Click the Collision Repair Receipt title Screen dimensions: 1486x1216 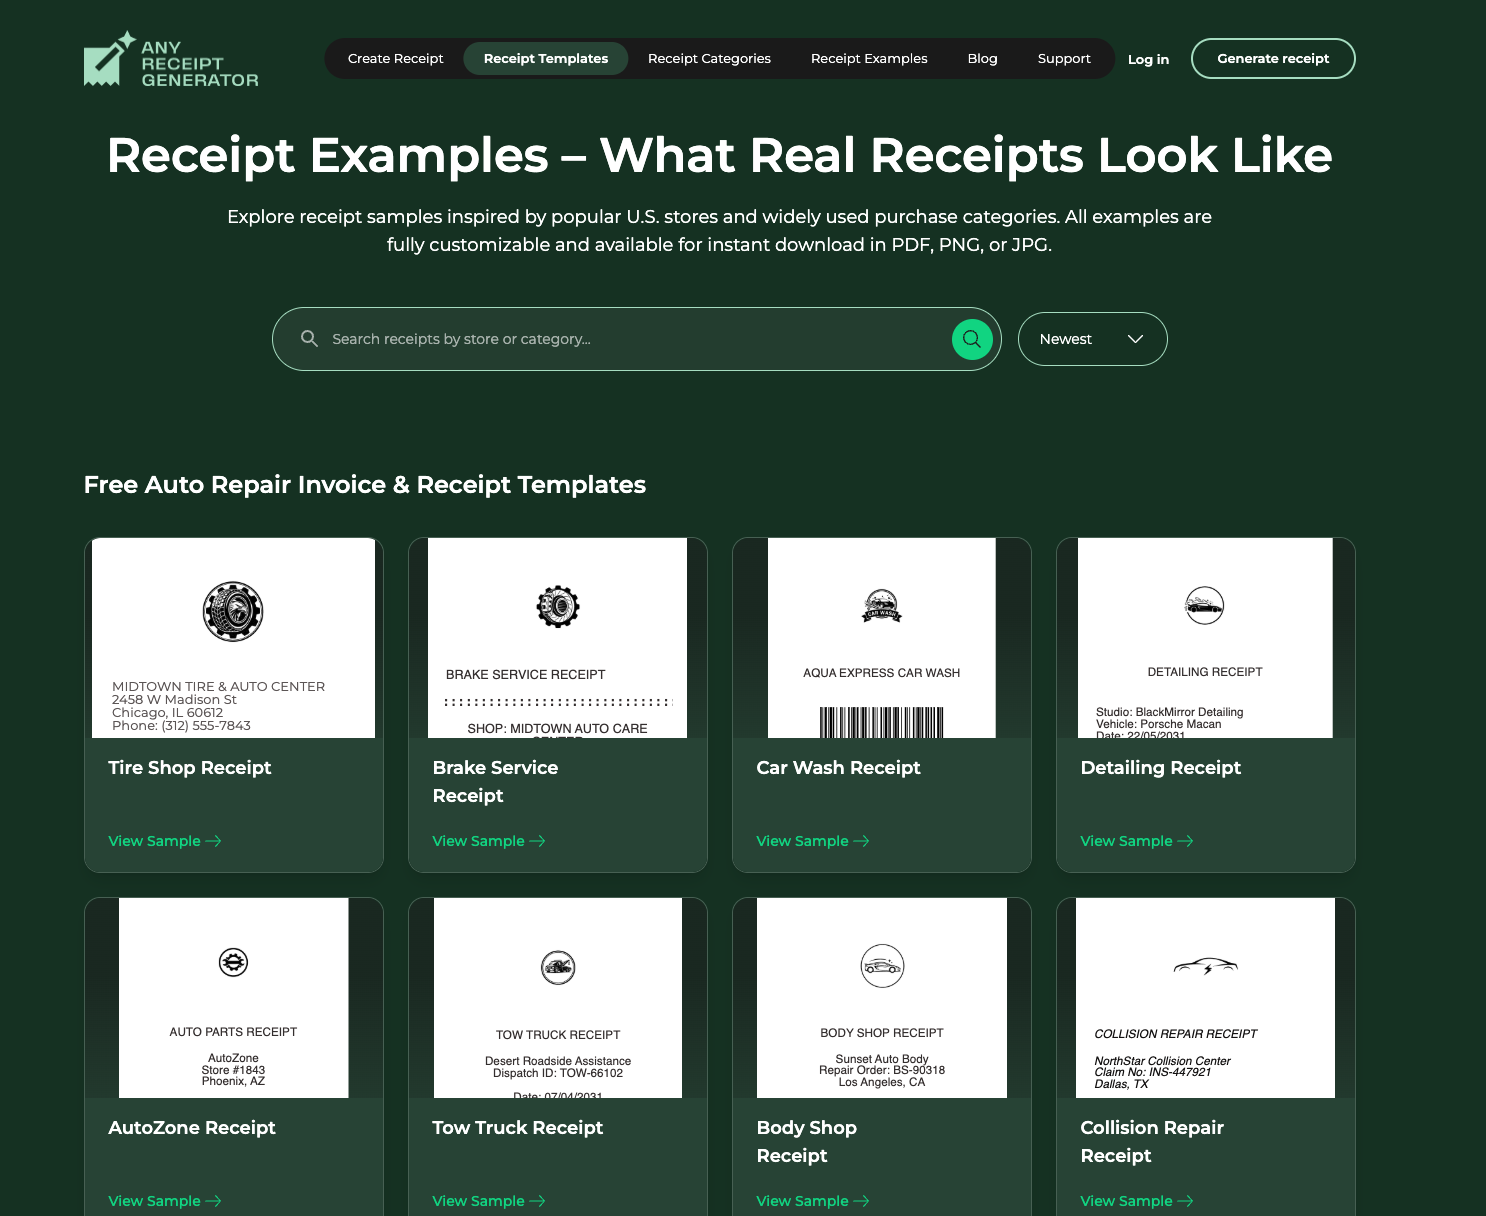[1152, 1142]
